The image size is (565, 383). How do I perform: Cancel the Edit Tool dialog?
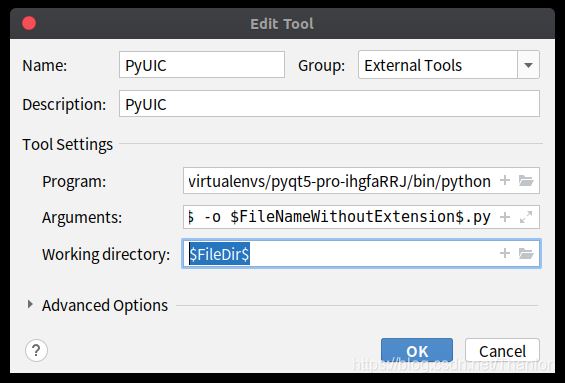(502, 351)
